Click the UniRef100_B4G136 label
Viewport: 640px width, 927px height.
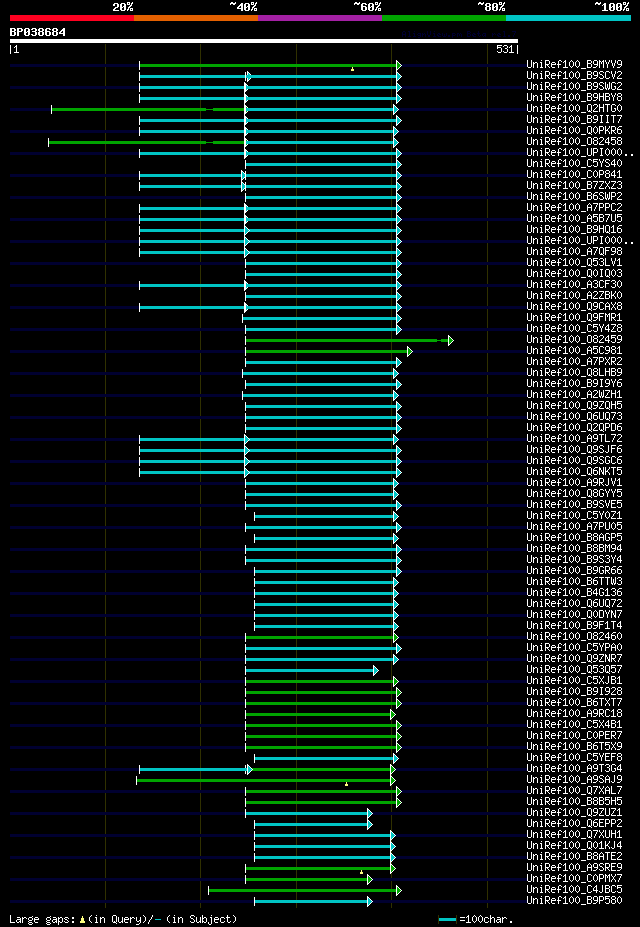click(574, 594)
